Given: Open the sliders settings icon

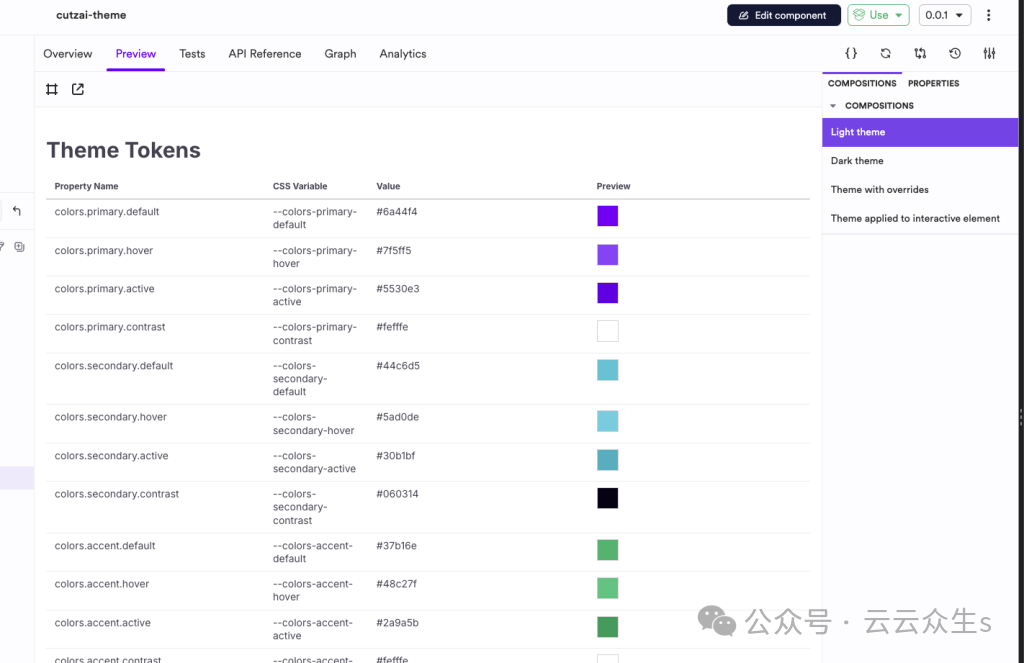Looking at the screenshot, I should click(989, 54).
